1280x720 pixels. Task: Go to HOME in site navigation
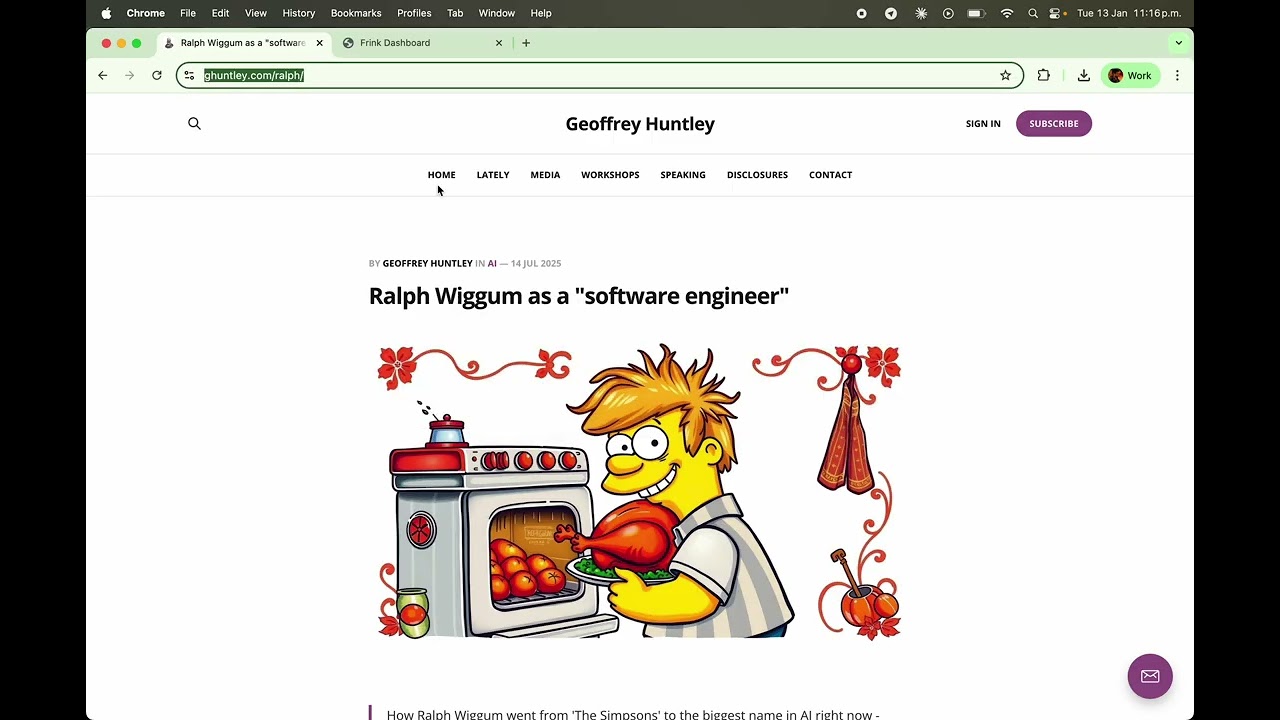(x=441, y=175)
